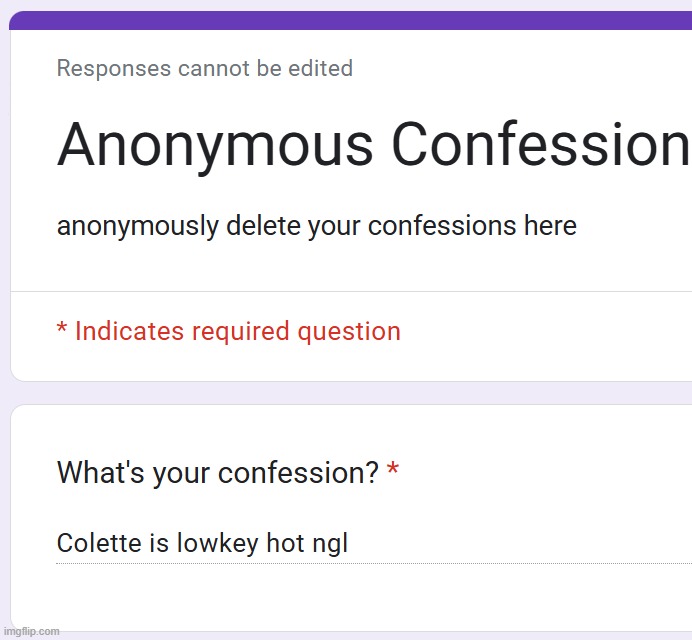This screenshot has height=640, width=692.
Task: Click the red asterisk before "Indicates"
Action: point(62,331)
